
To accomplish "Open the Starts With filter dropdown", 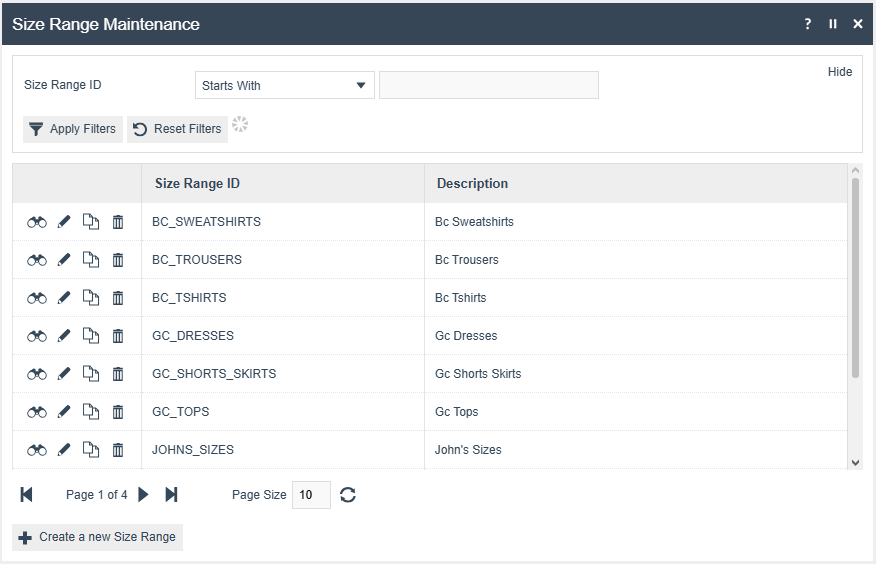I will pos(284,85).
